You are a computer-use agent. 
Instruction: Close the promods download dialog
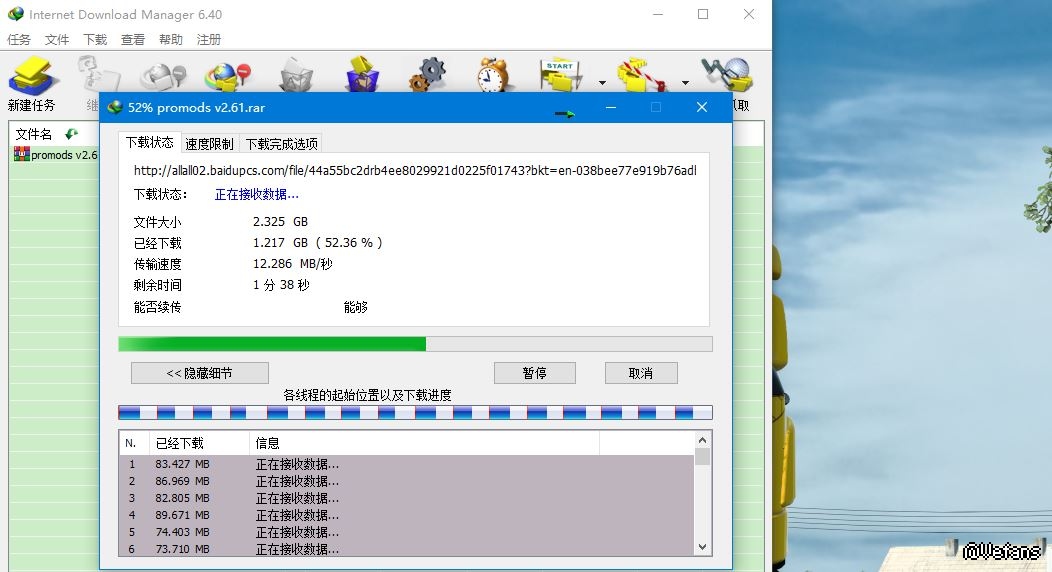coord(702,107)
